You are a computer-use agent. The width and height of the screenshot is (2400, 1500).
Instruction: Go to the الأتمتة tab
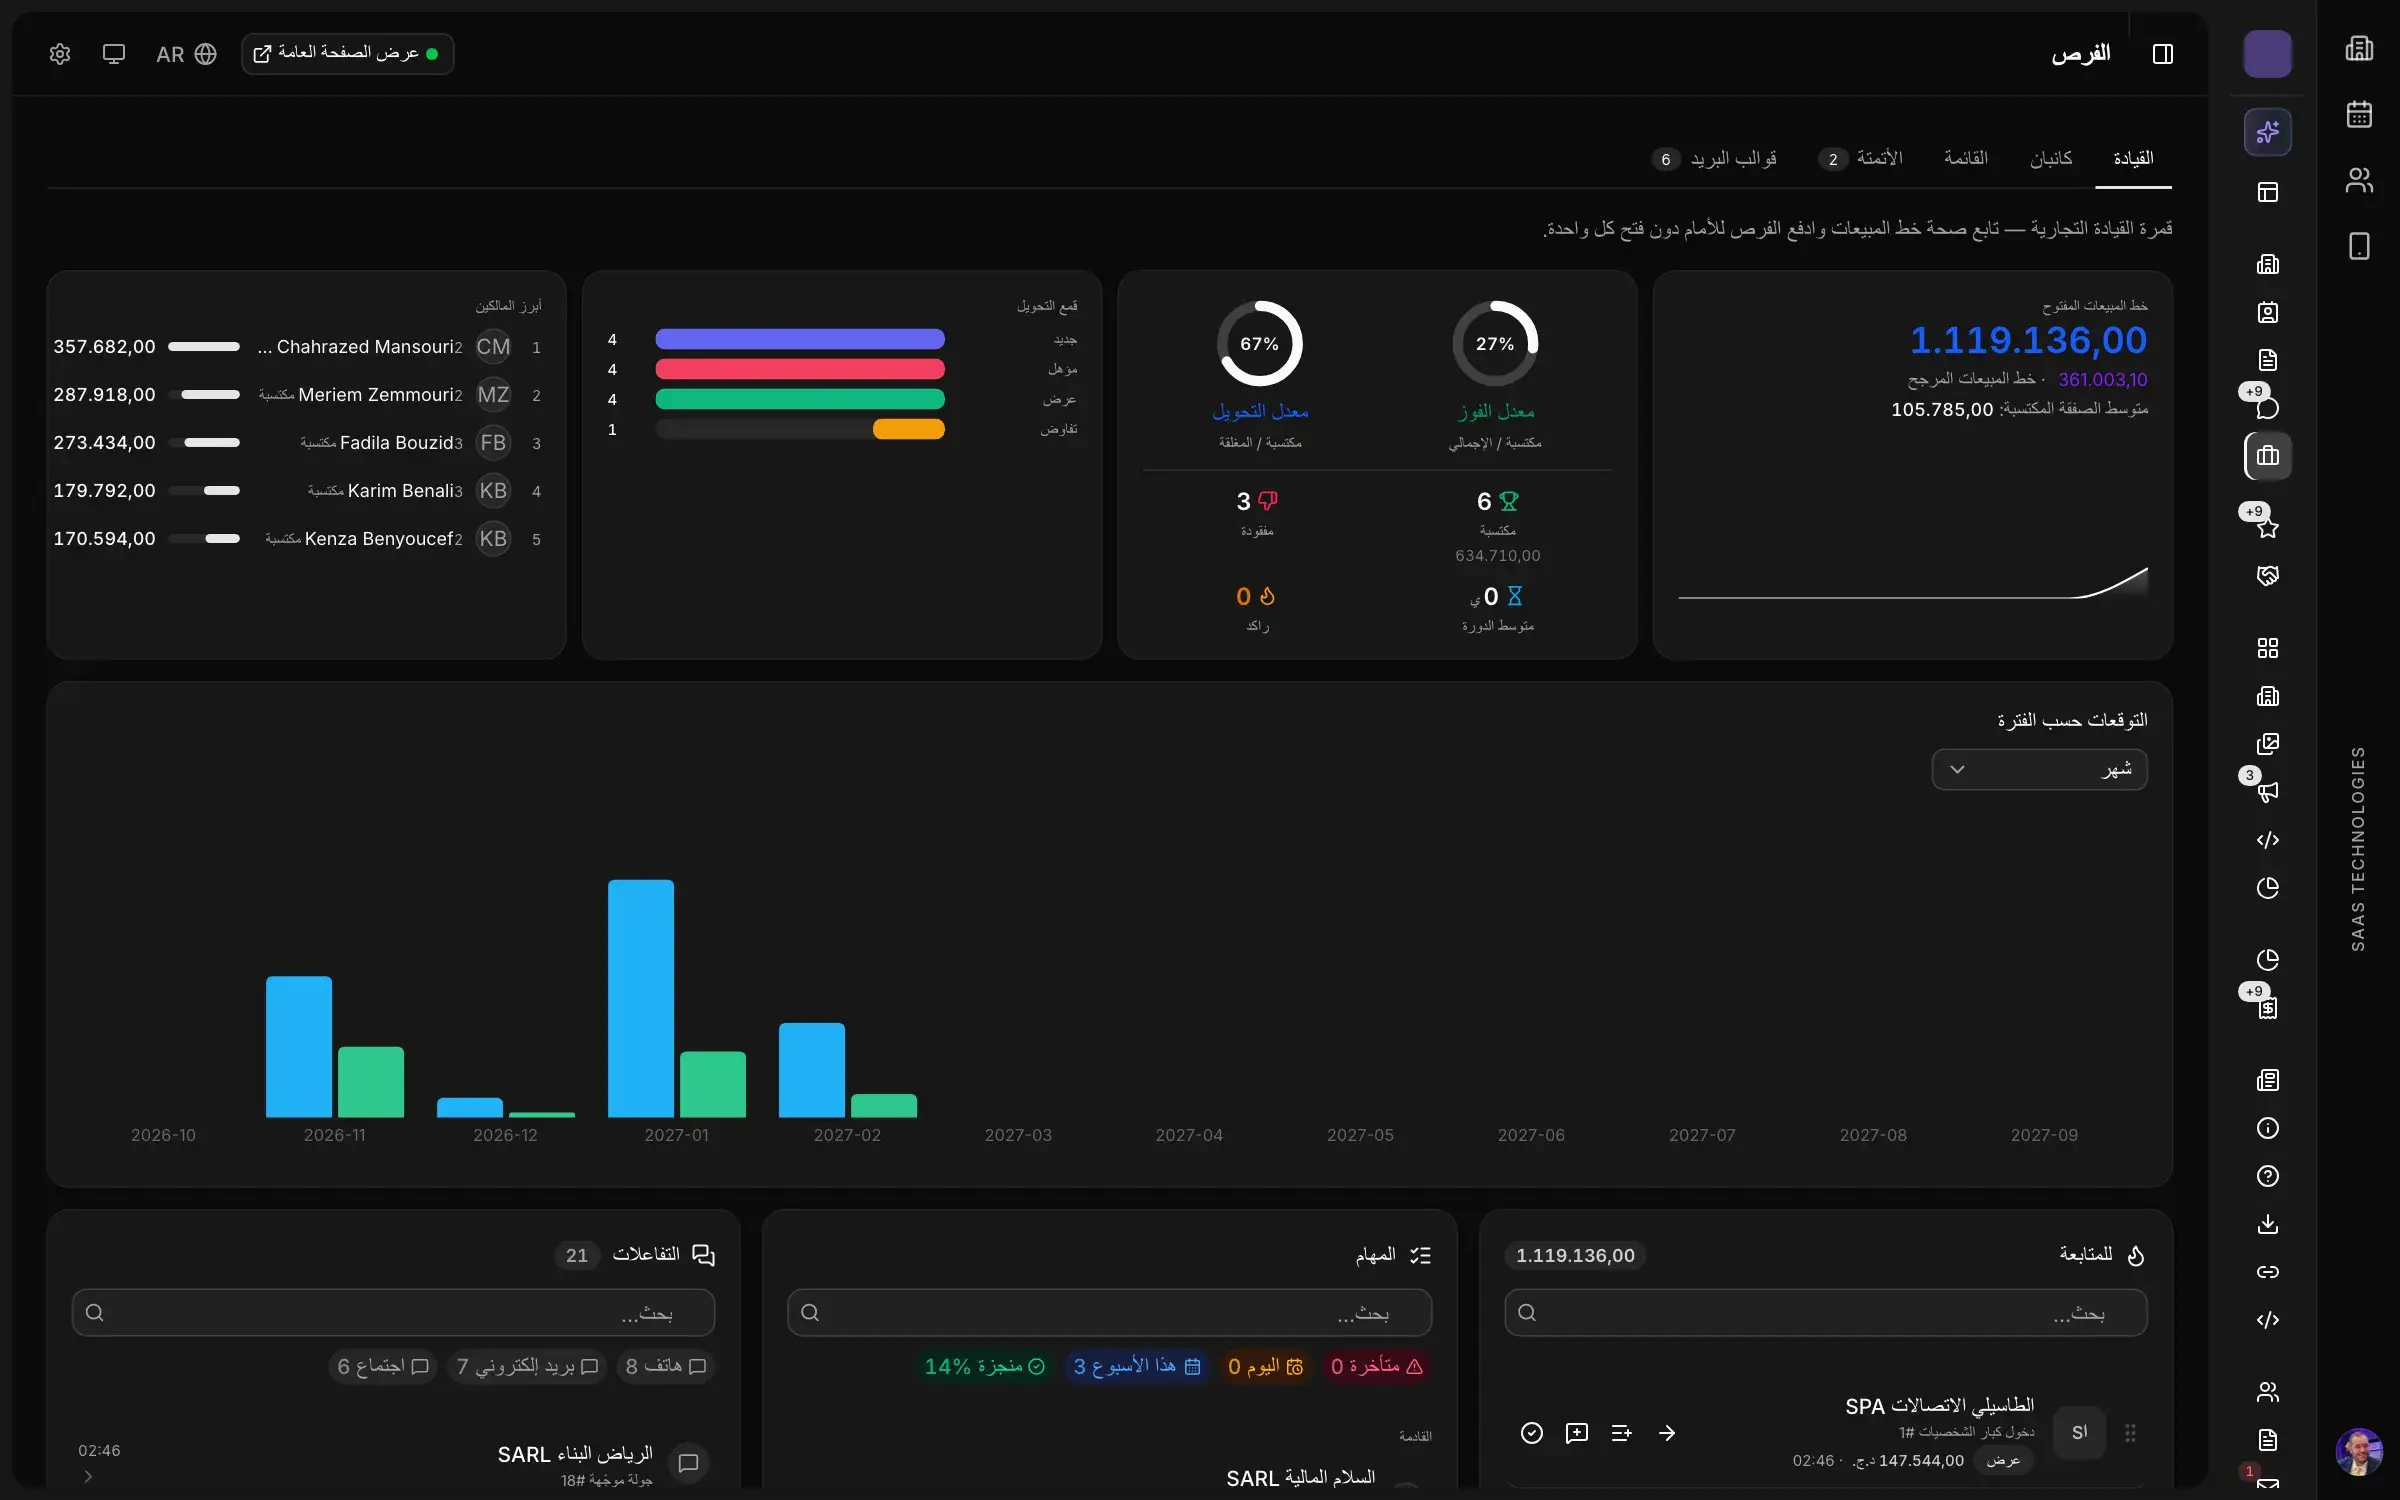click(x=1861, y=158)
